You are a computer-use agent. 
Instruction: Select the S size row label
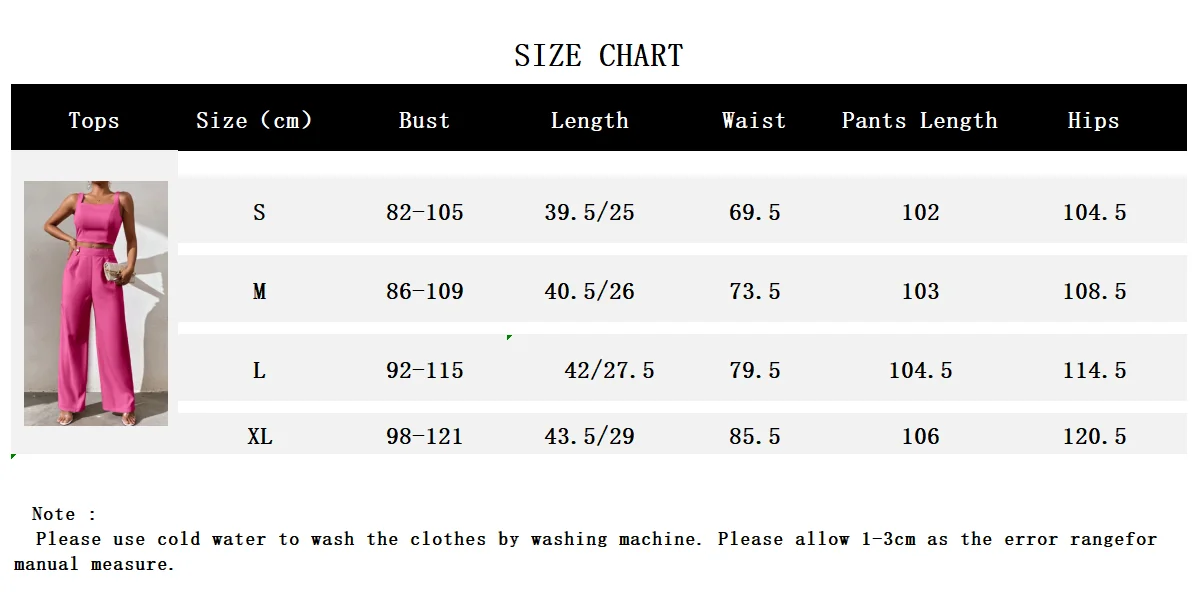point(259,212)
